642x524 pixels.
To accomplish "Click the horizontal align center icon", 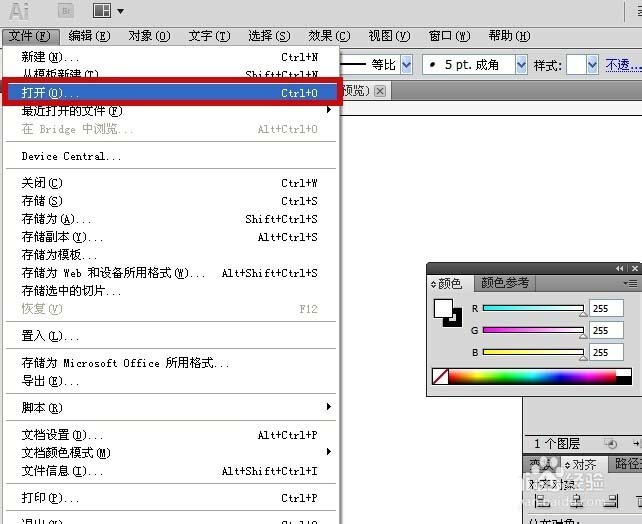I will 576,501.
